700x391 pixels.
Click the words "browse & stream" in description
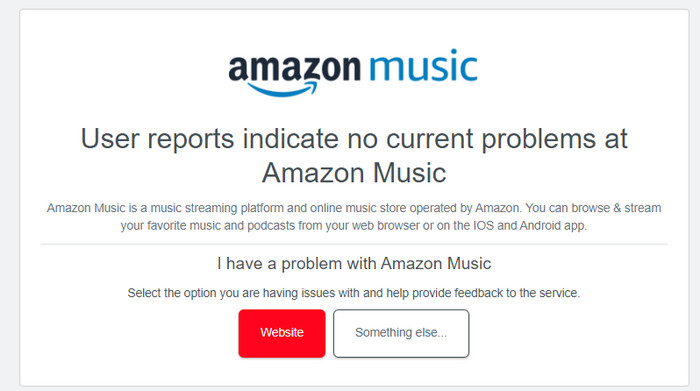616,208
